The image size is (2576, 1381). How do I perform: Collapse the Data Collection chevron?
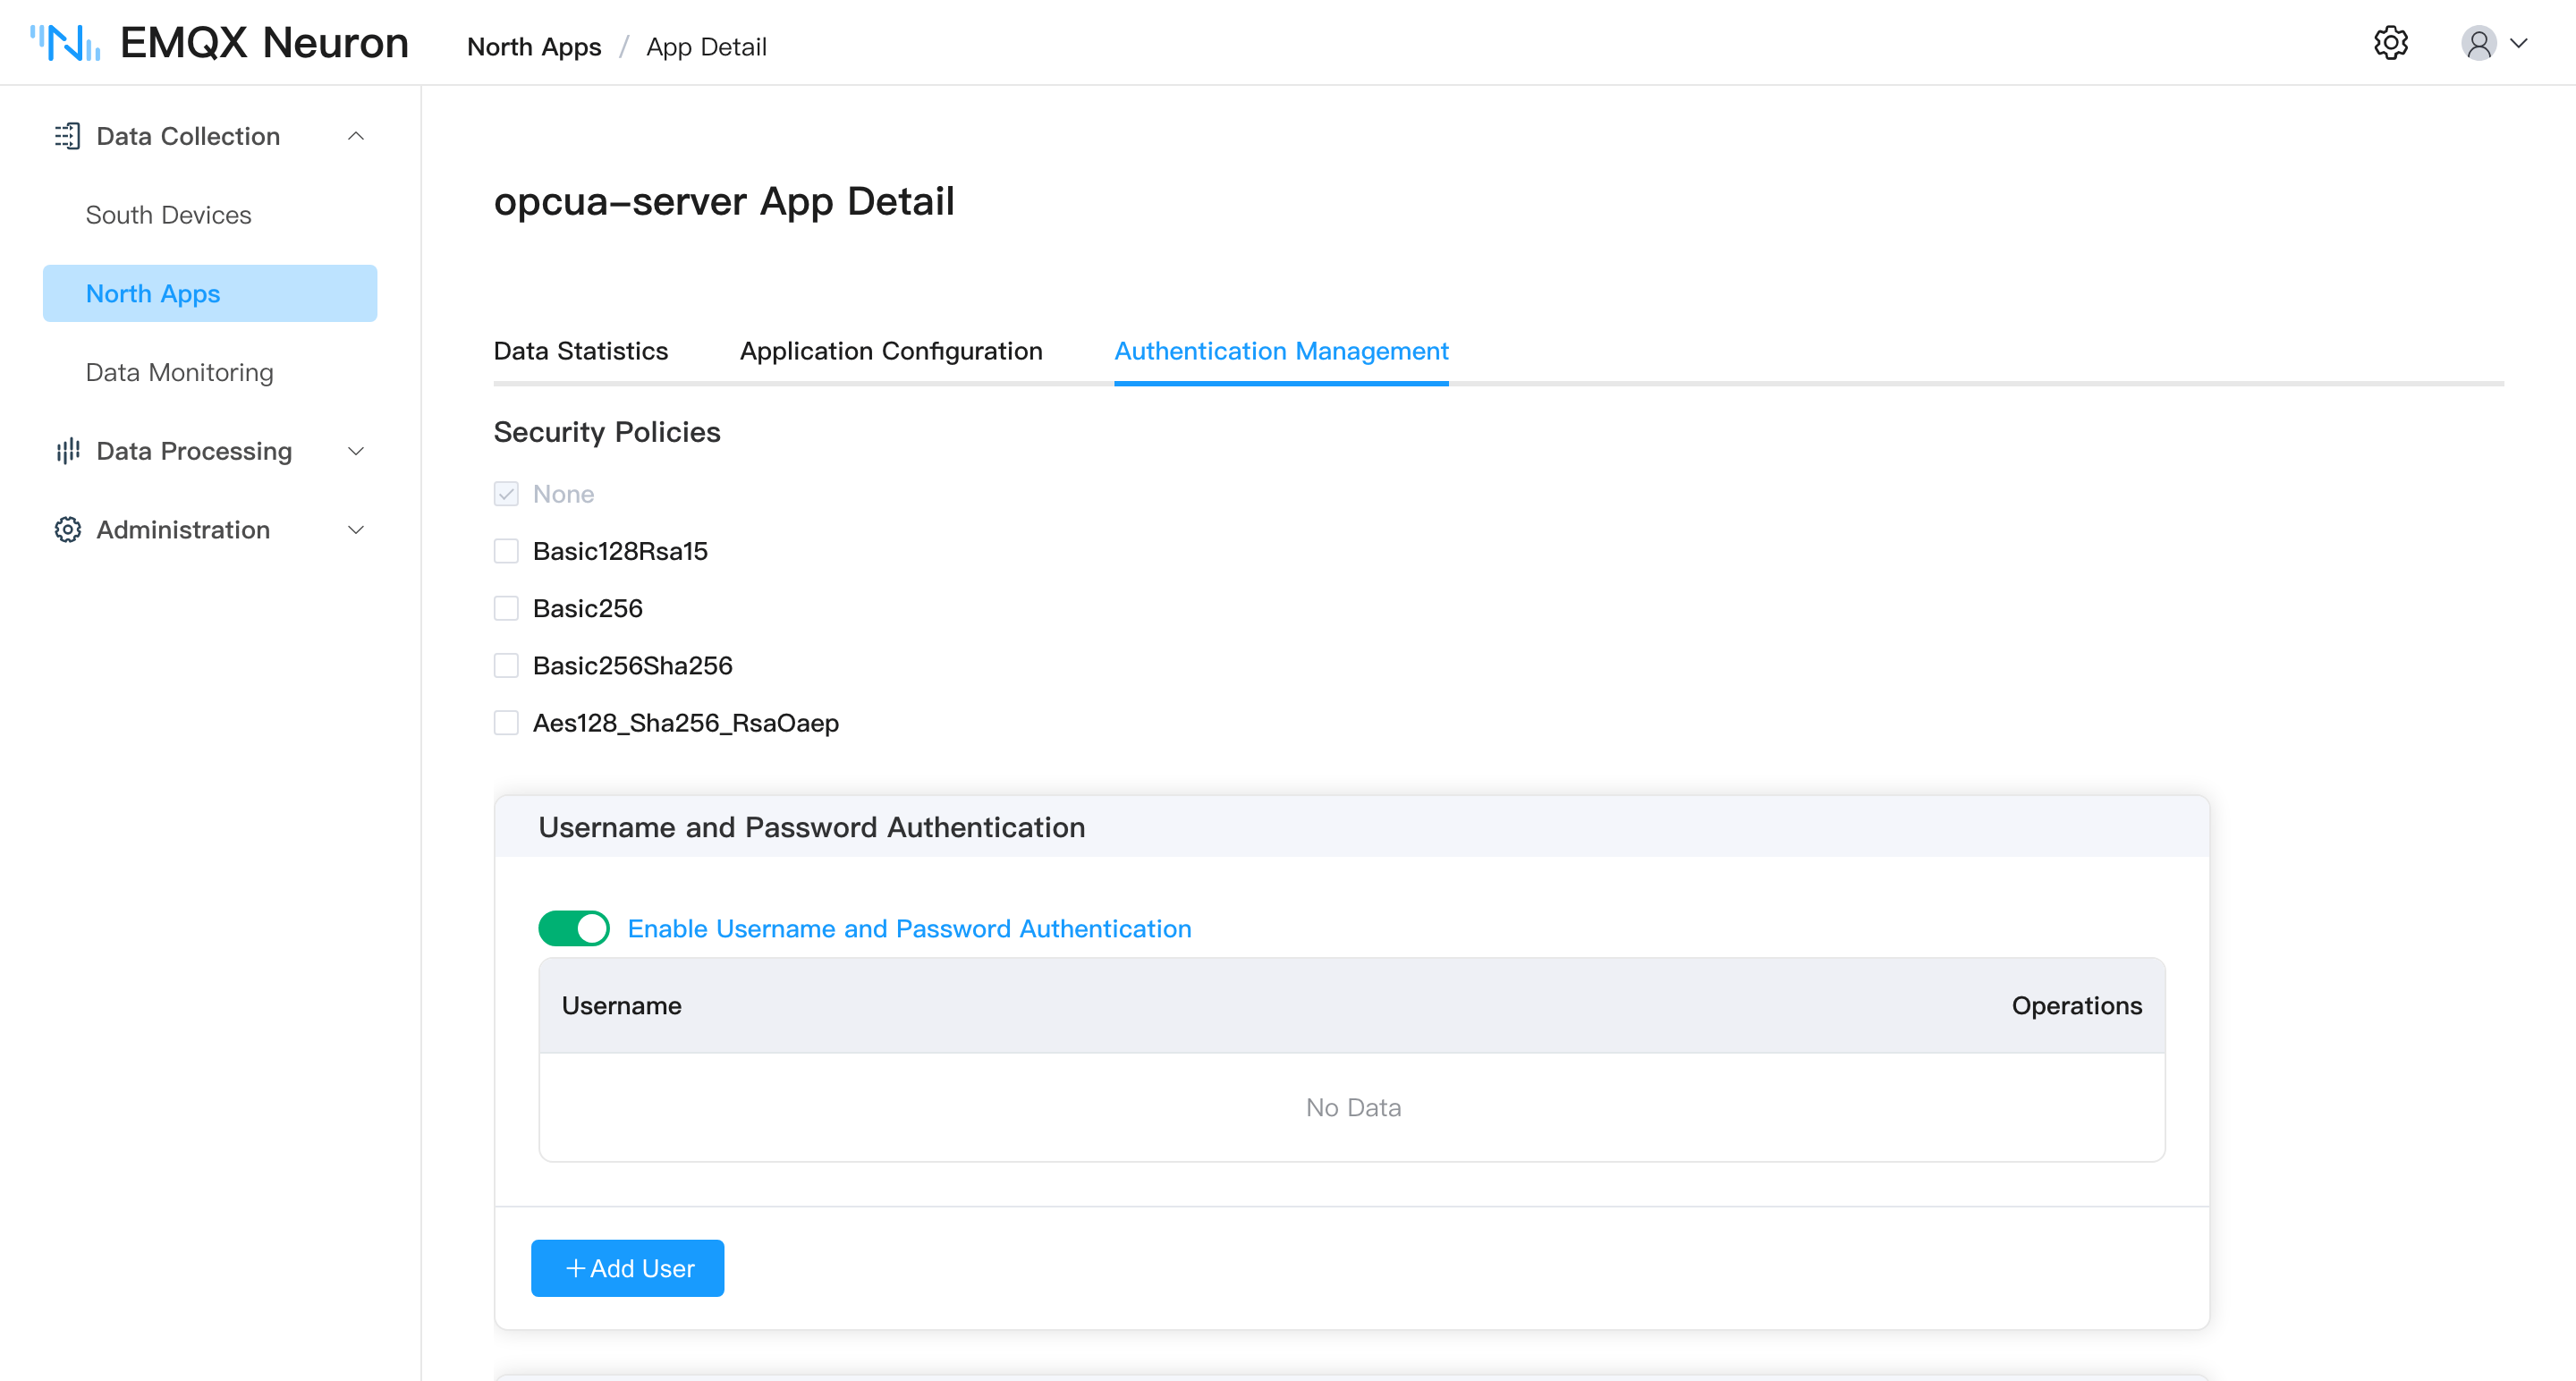(355, 136)
